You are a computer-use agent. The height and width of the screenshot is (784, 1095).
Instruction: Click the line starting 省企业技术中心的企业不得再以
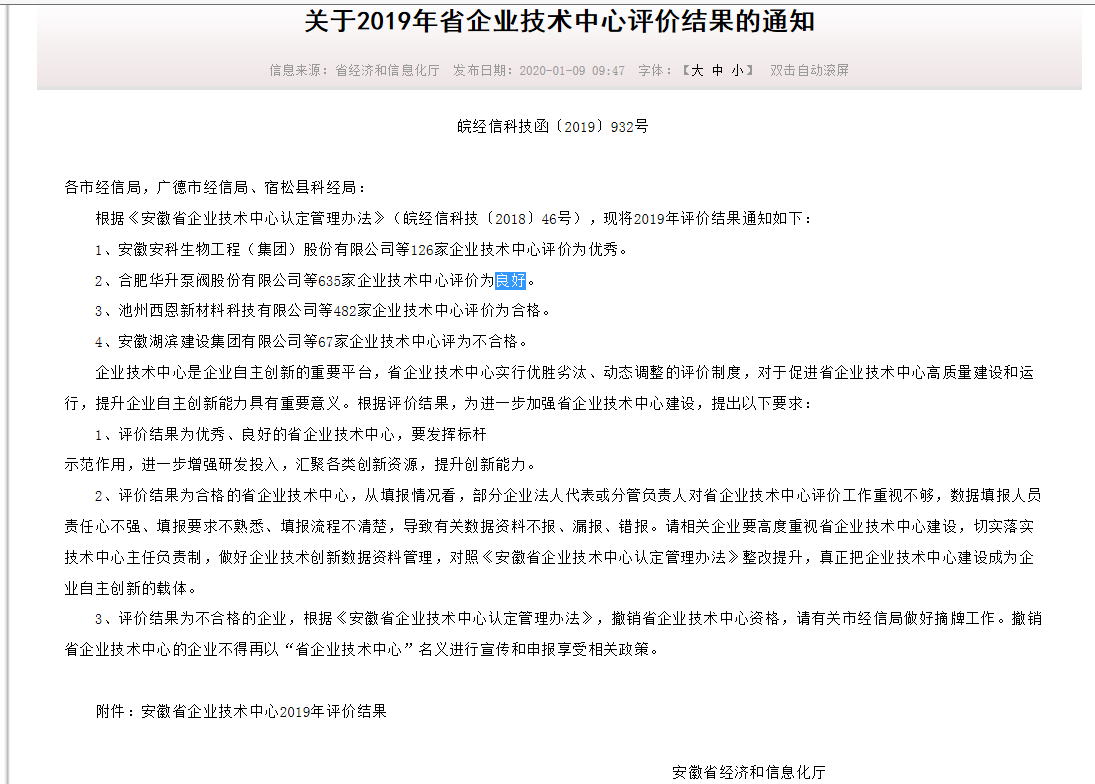pos(362,649)
